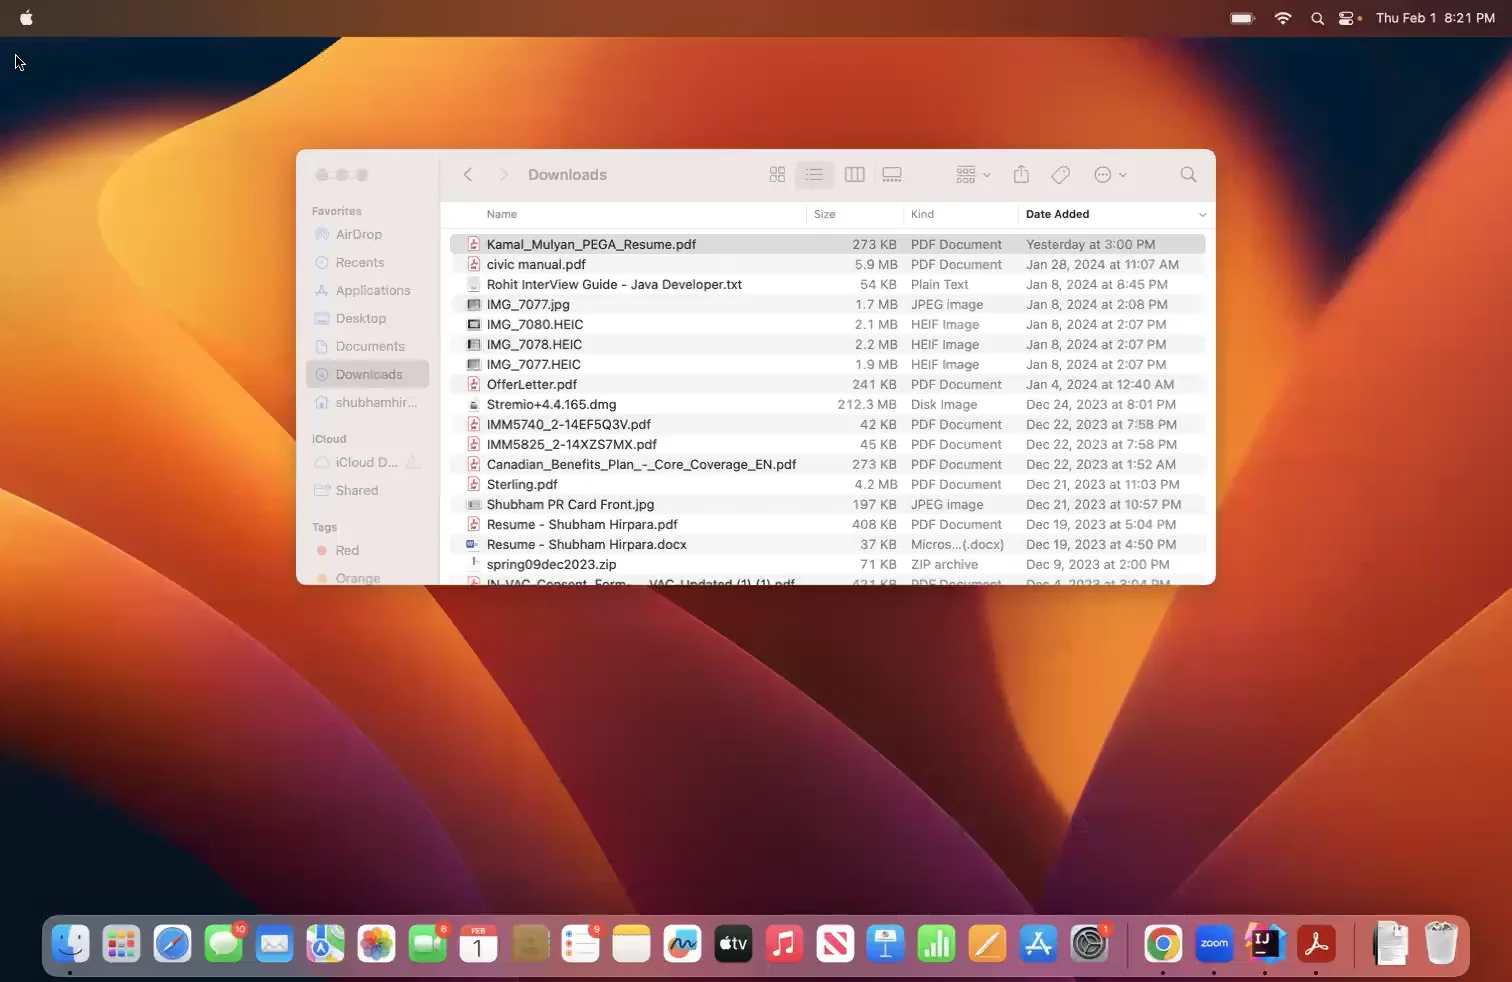Go back using the left chevron
This screenshot has height=982, width=1512.
coord(468,175)
